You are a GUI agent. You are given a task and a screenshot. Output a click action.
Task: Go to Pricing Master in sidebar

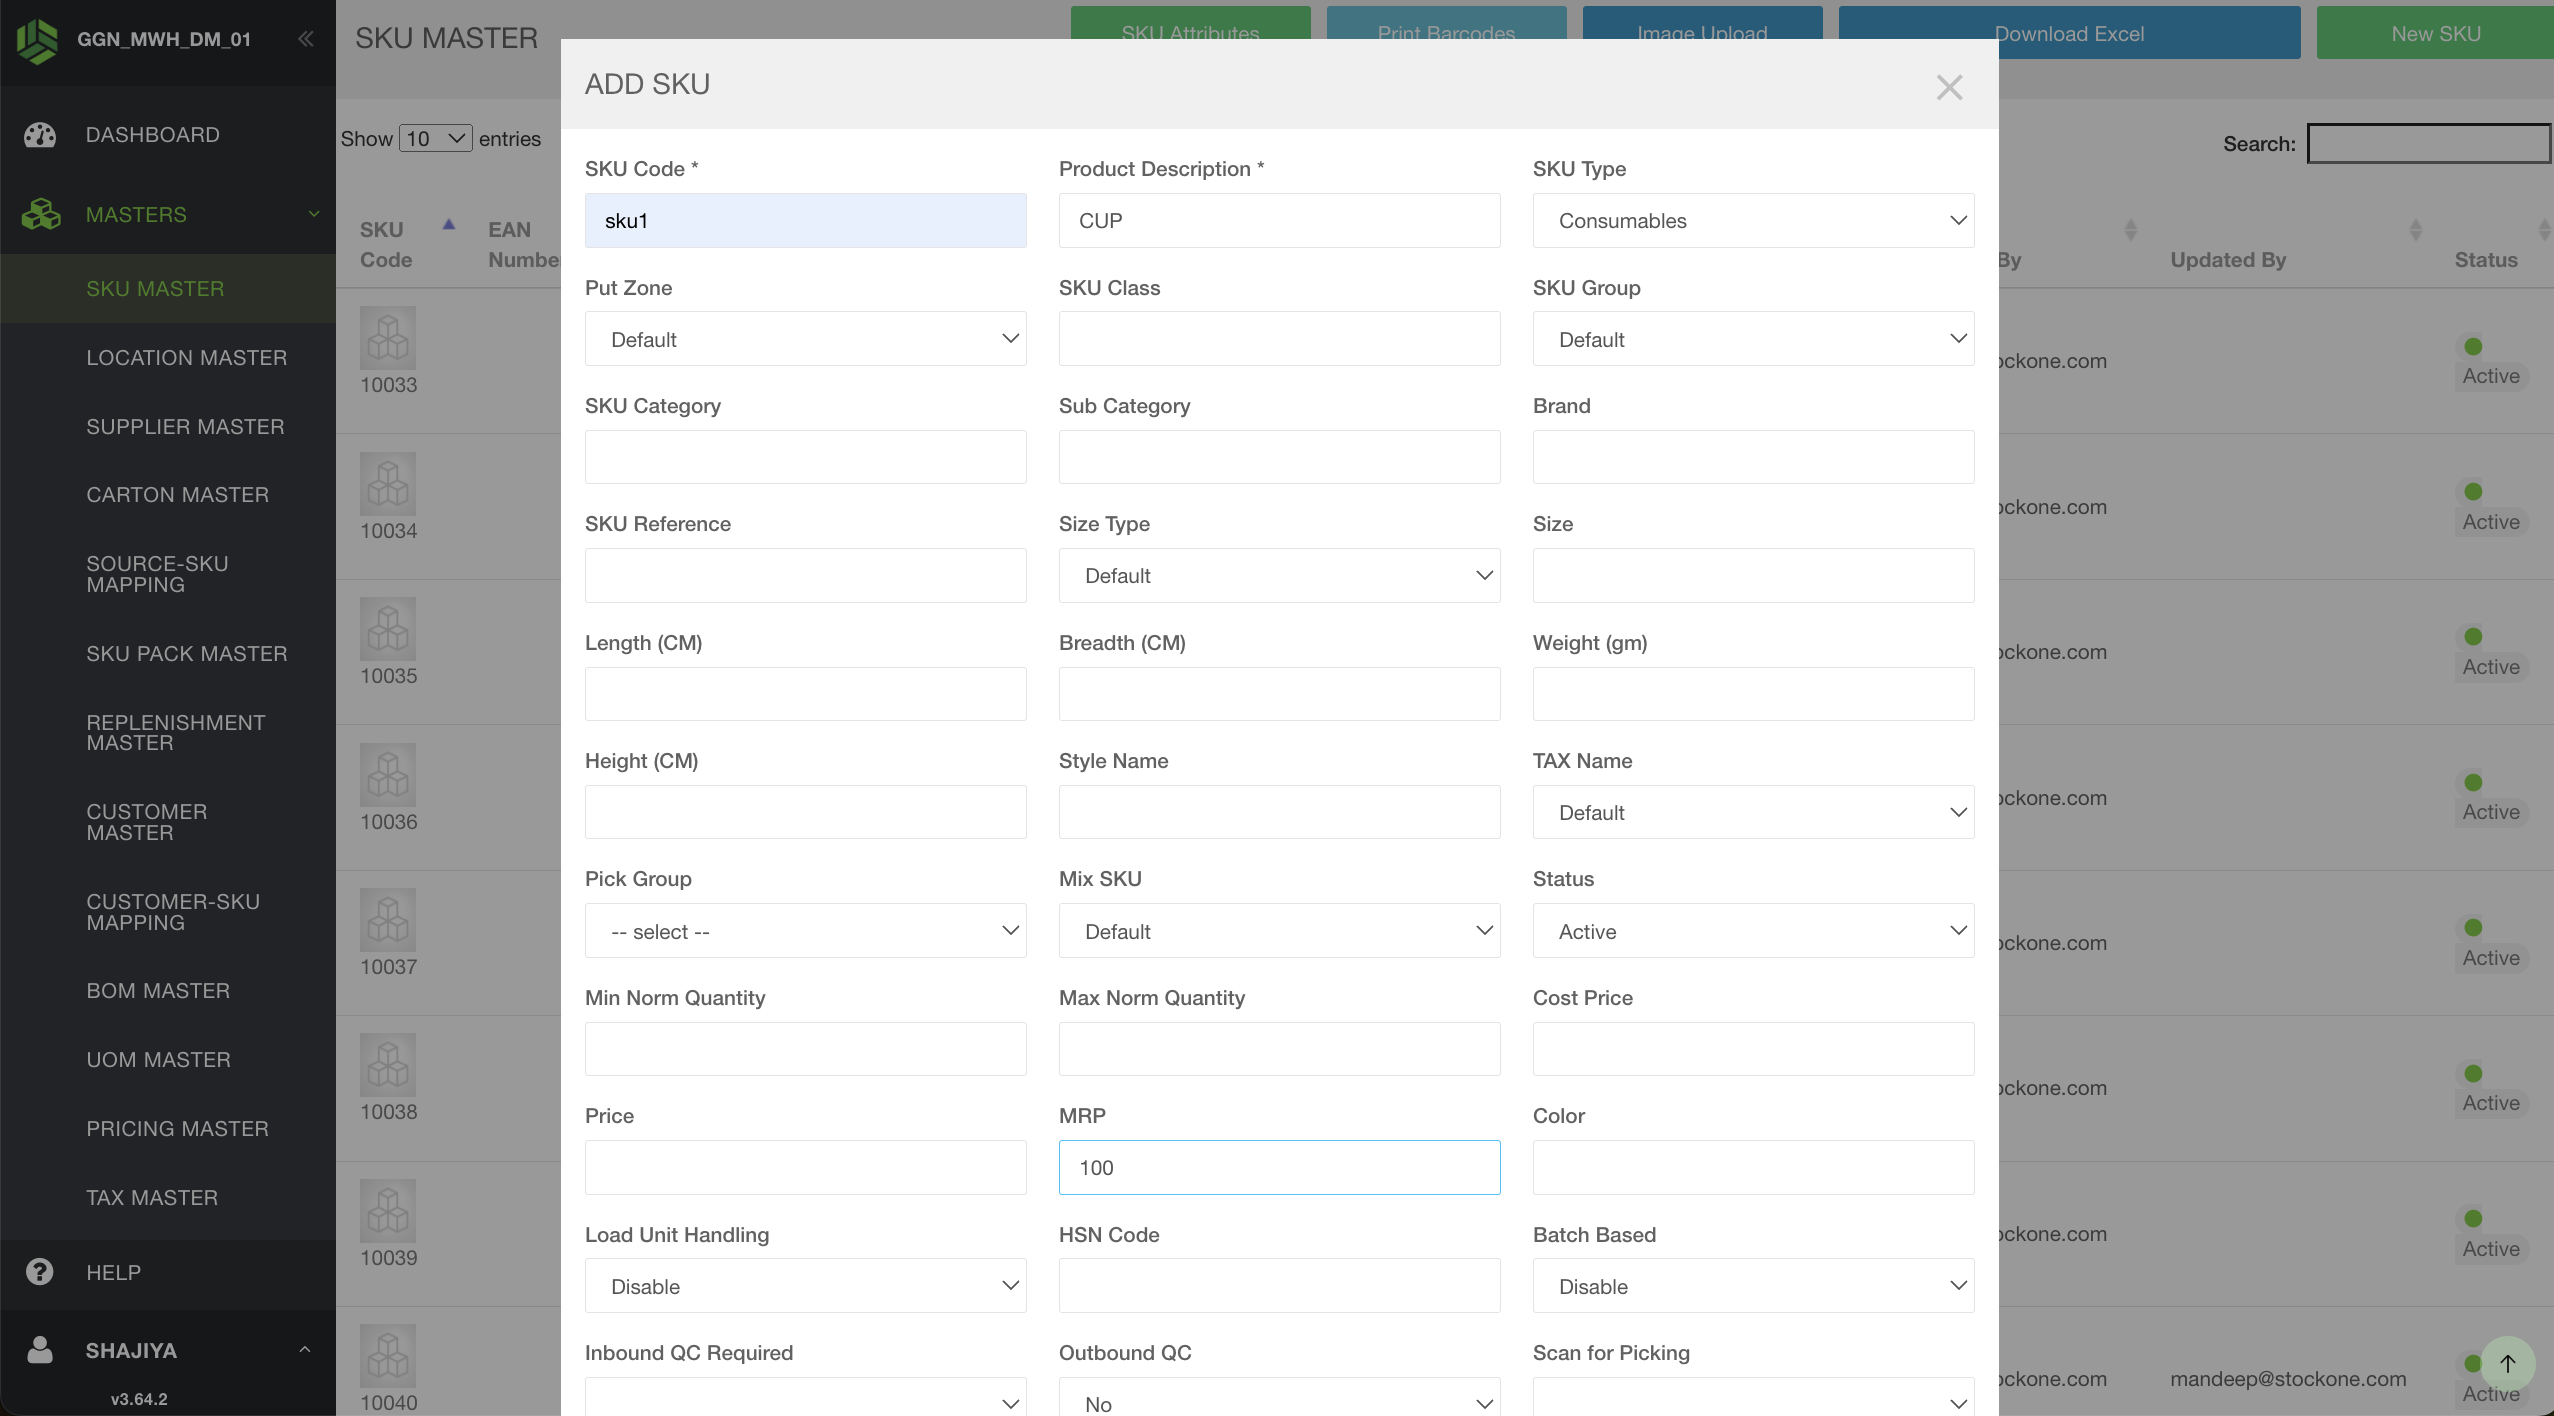(x=178, y=1129)
